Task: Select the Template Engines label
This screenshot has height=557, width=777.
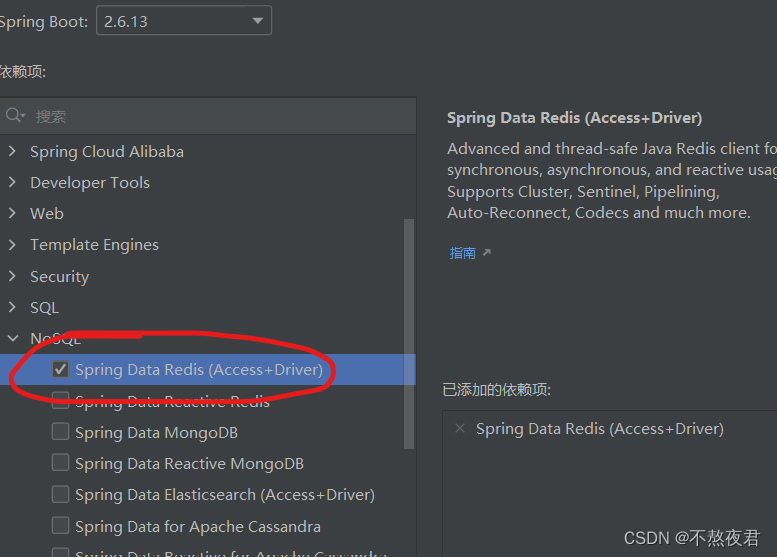Action: 94,245
